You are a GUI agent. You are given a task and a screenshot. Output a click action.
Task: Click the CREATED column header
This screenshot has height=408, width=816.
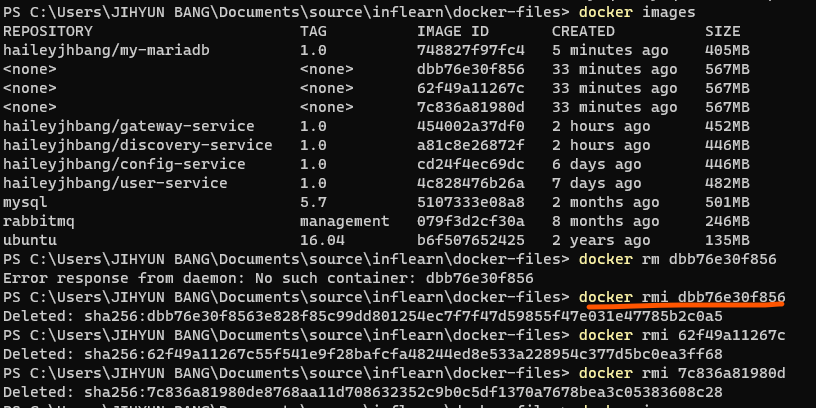coord(583,31)
